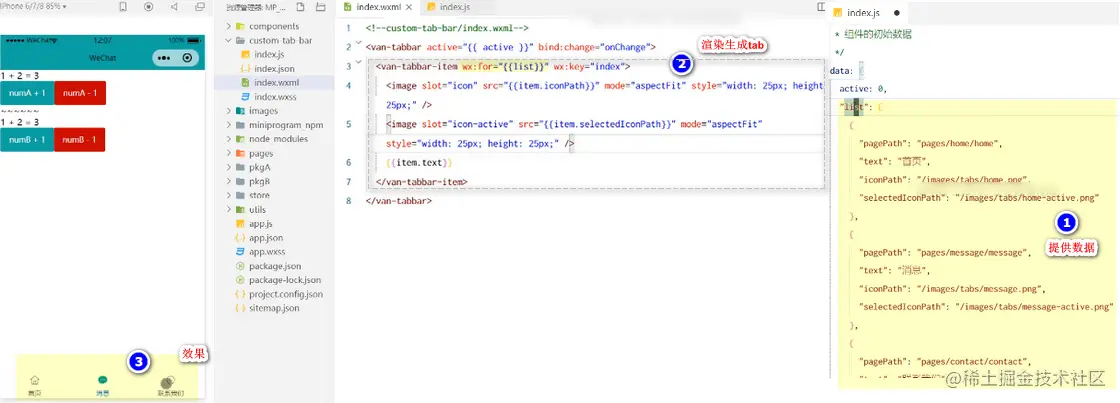The height and width of the screenshot is (403, 1120).
Task: Expand the store folder
Action: coord(229,196)
